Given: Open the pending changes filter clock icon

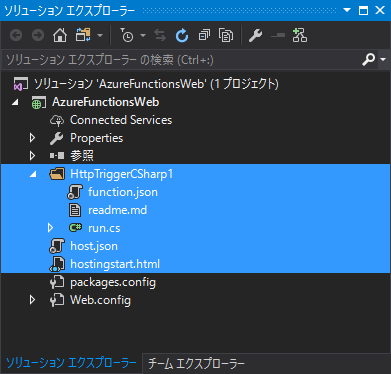Looking at the screenshot, I should point(127,35).
